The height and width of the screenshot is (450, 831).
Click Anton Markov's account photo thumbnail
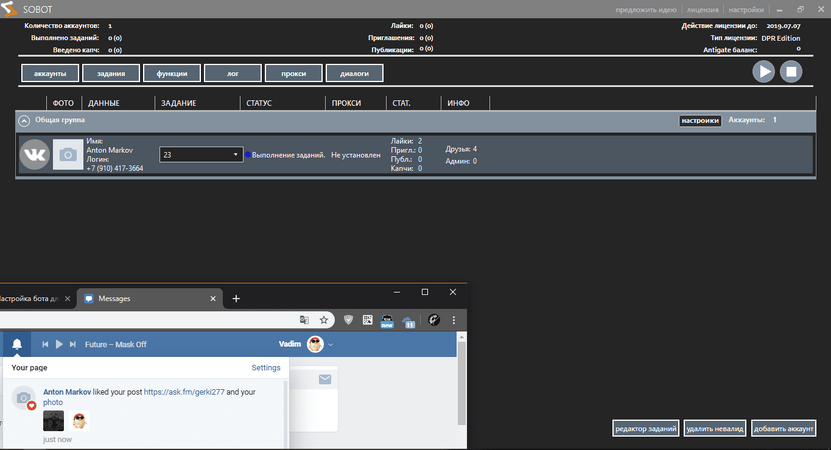[x=68, y=155]
